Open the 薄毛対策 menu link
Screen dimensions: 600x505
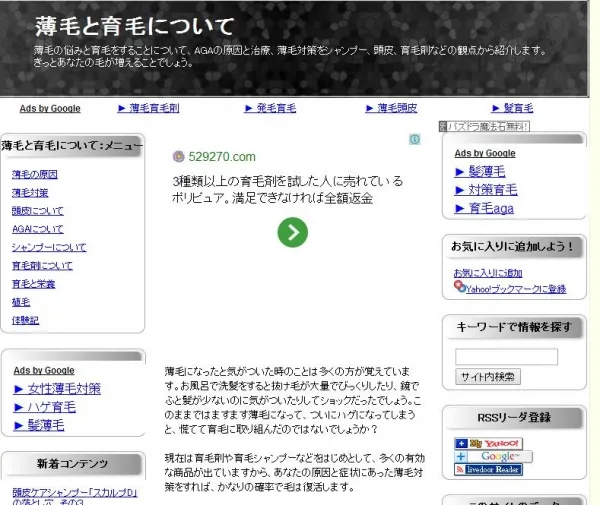point(30,193)
